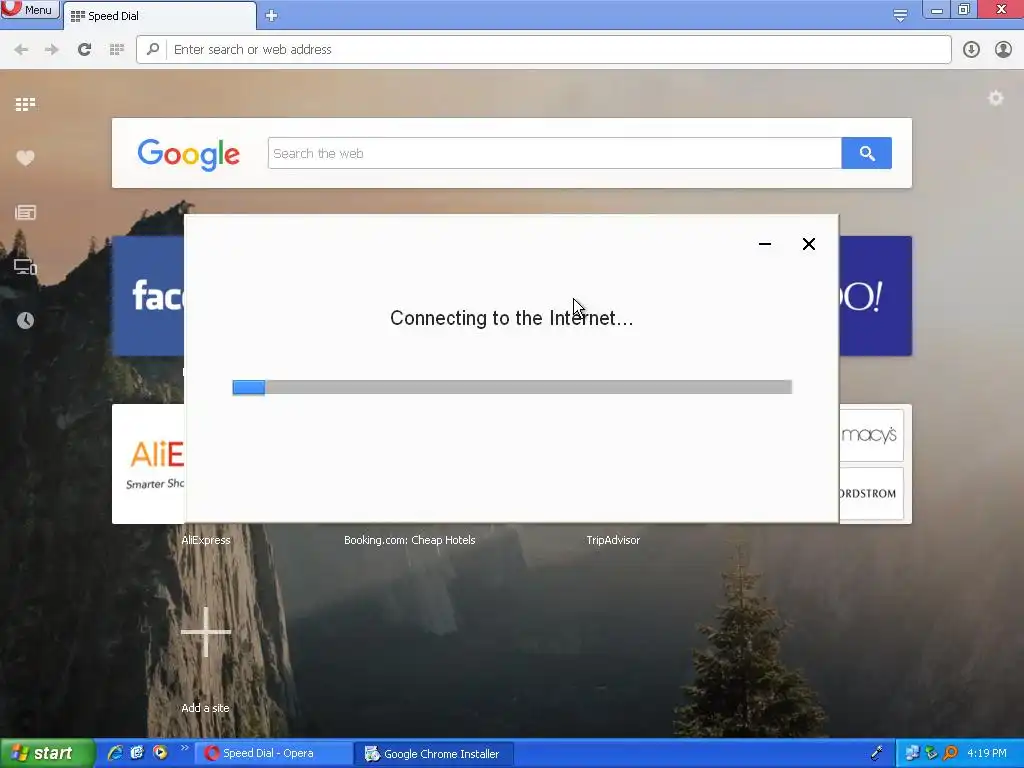
Task: Click Booking.com: Cheap Hotels label
Action: 409,540
